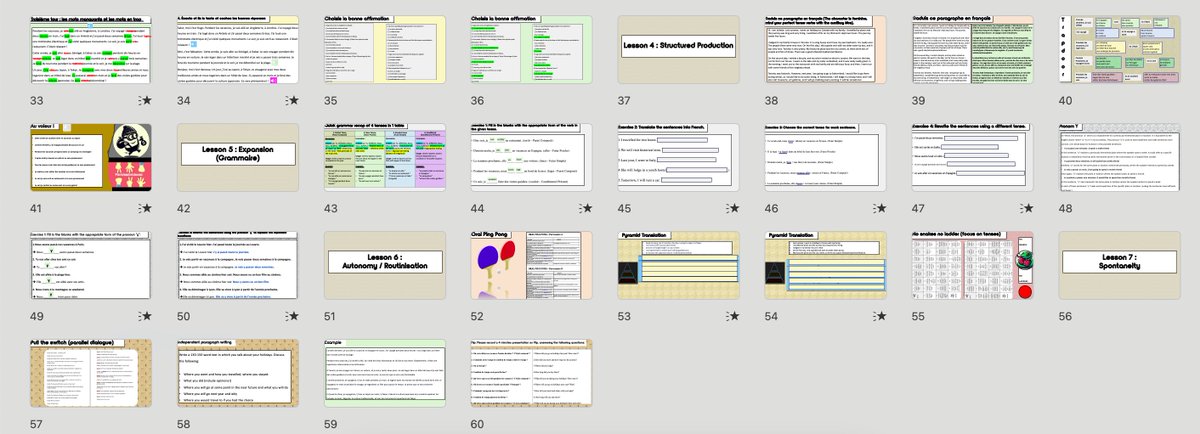Click the animation star under slide 53
This screenshot has width=1200, height=434.
point(733,315)
